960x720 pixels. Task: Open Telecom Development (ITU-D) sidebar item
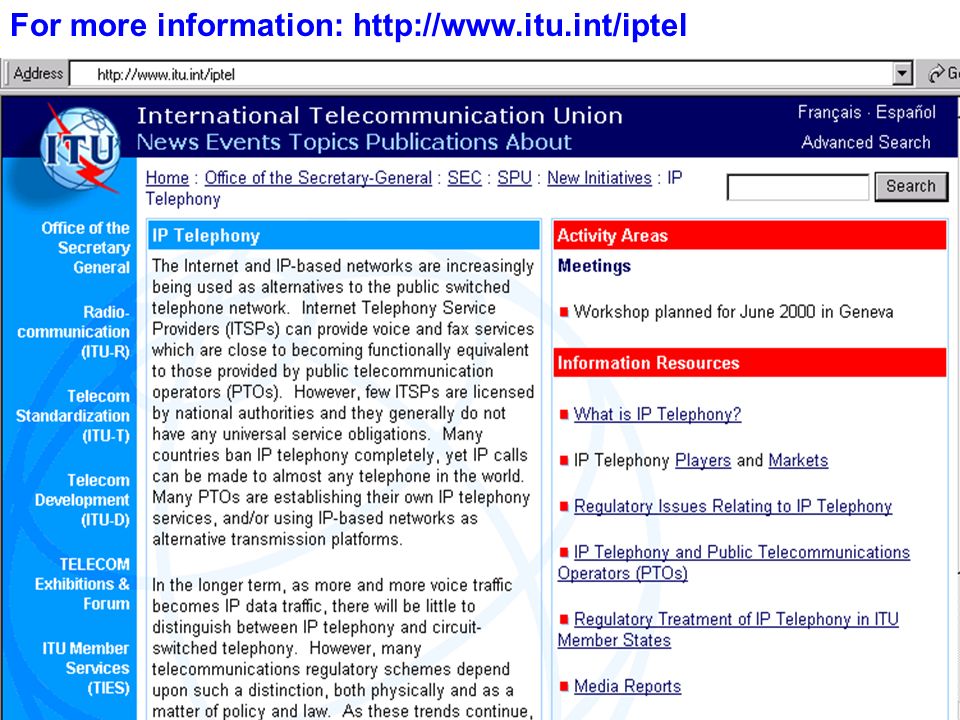tap(82, 500)
